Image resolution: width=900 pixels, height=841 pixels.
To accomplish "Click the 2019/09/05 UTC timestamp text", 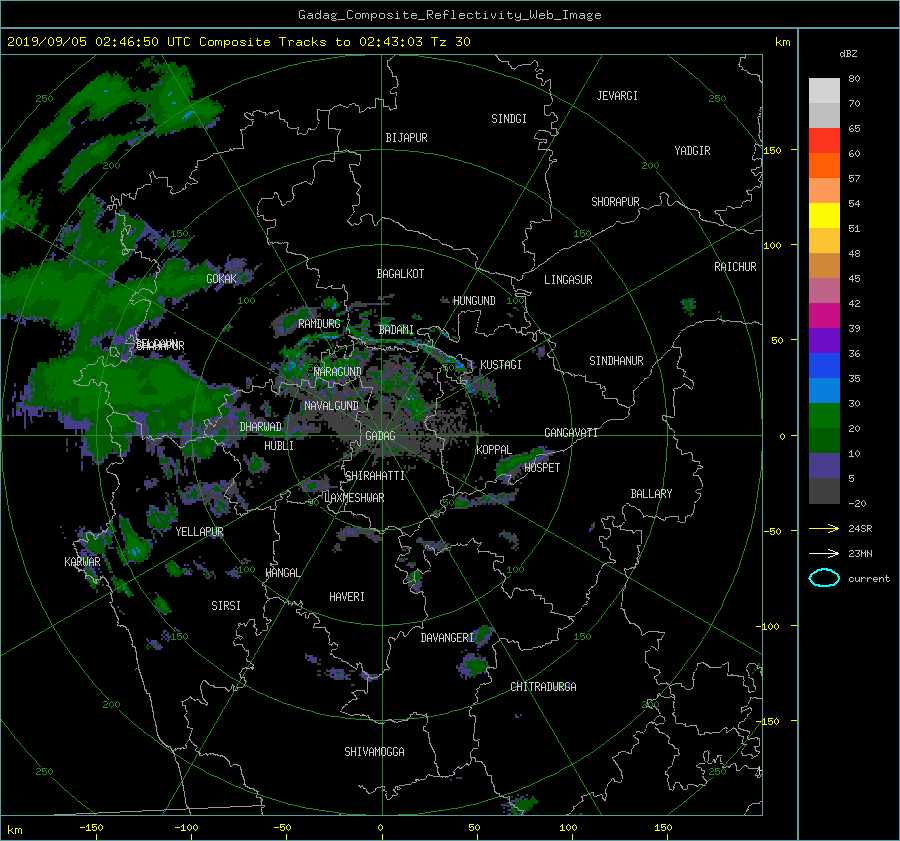I will point(239,42).
